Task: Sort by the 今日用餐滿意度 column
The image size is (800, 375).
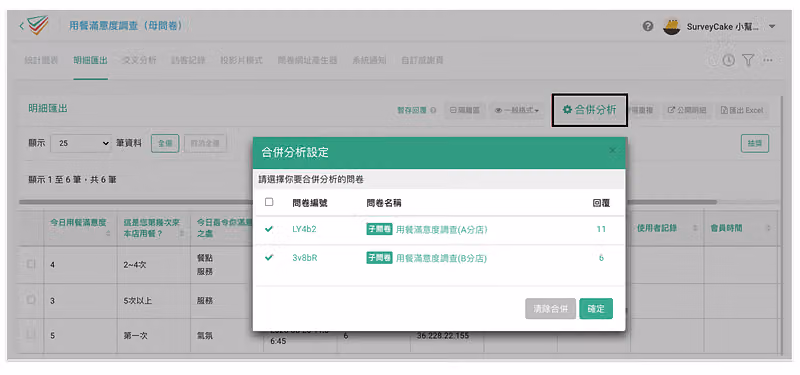Action: 80,228
